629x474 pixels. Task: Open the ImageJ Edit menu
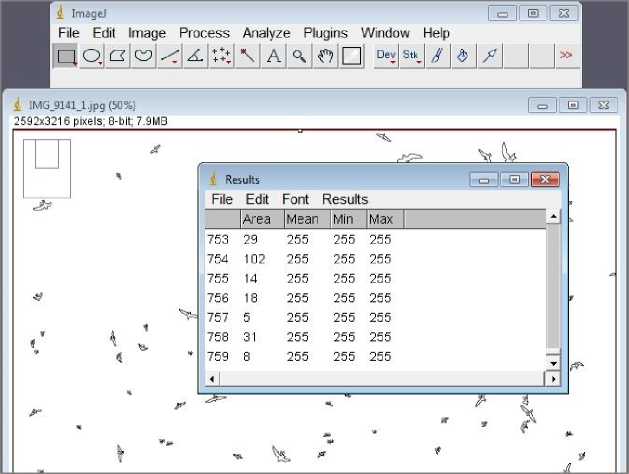point(104,33)
